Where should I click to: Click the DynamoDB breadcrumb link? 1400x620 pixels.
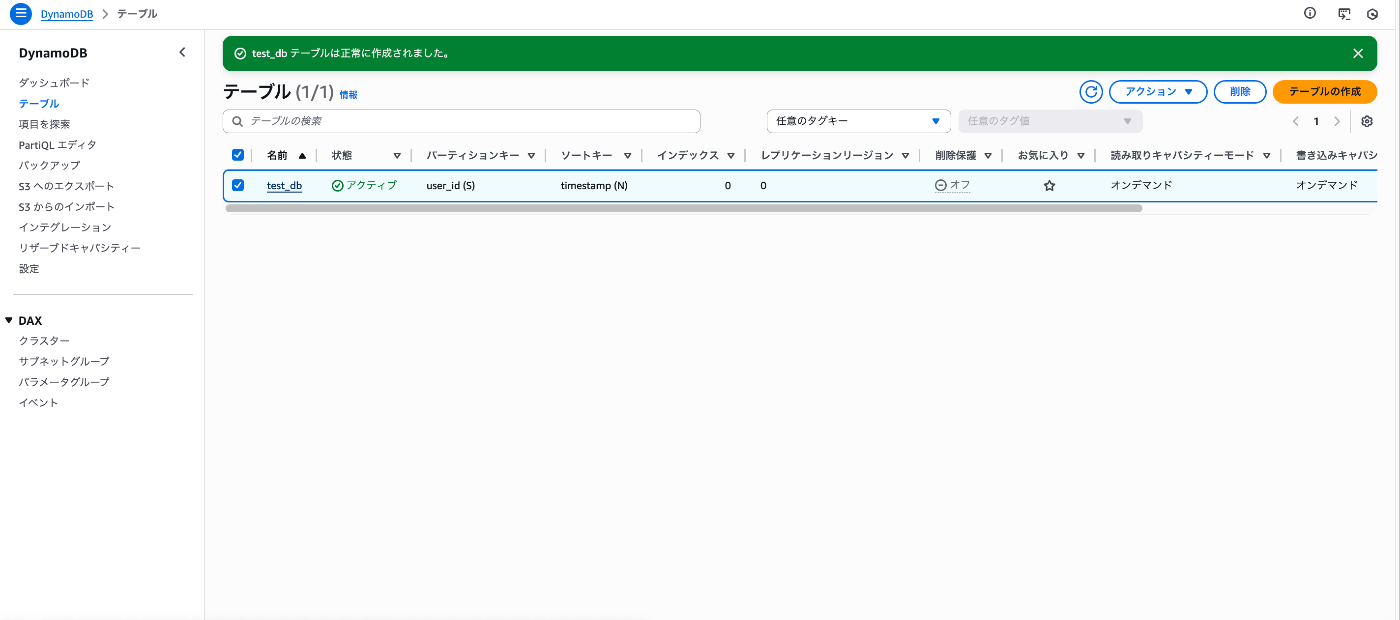point(68,14)
